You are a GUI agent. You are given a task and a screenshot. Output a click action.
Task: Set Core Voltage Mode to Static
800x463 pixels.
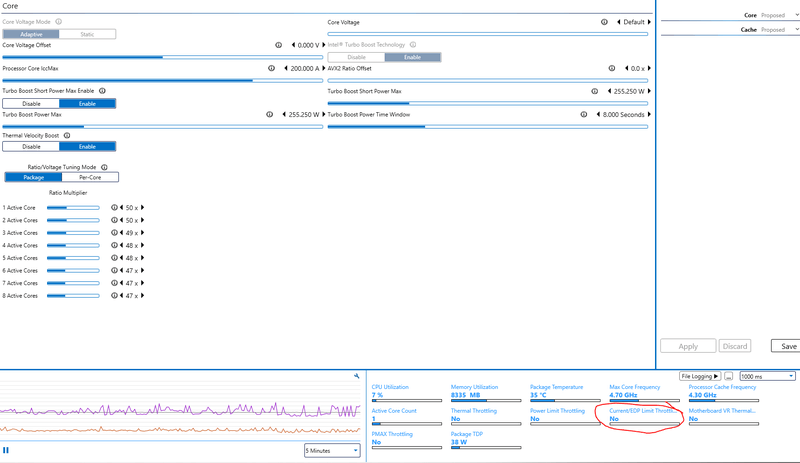click(x=87, y=34)
